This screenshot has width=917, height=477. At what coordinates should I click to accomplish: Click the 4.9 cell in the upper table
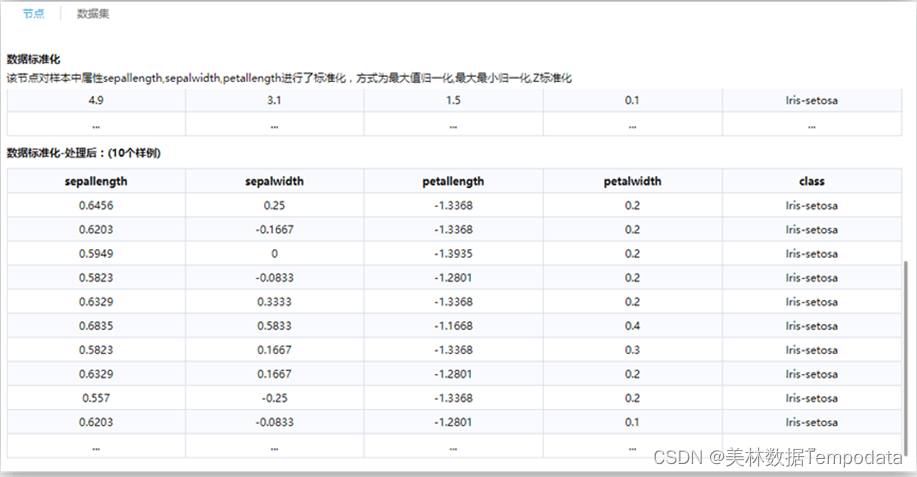[96, 101]
